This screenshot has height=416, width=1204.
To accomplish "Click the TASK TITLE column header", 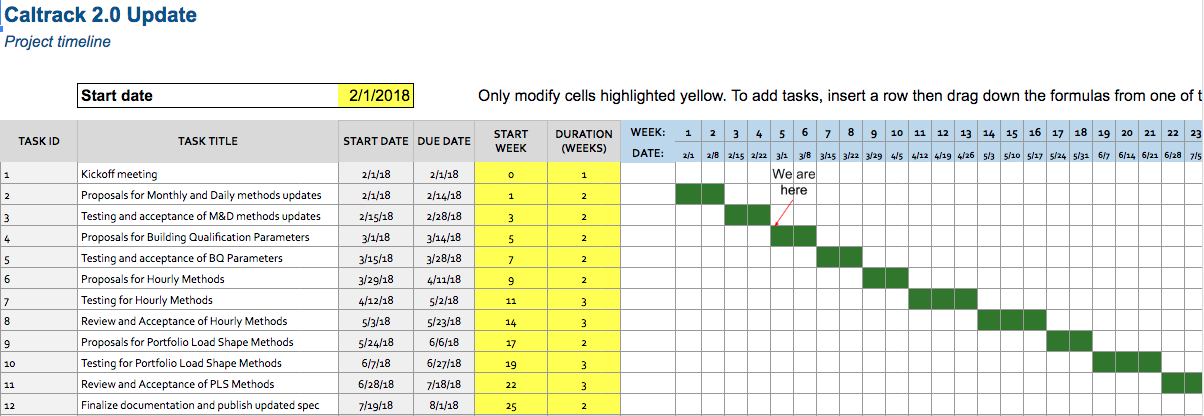I will (208, 142).
